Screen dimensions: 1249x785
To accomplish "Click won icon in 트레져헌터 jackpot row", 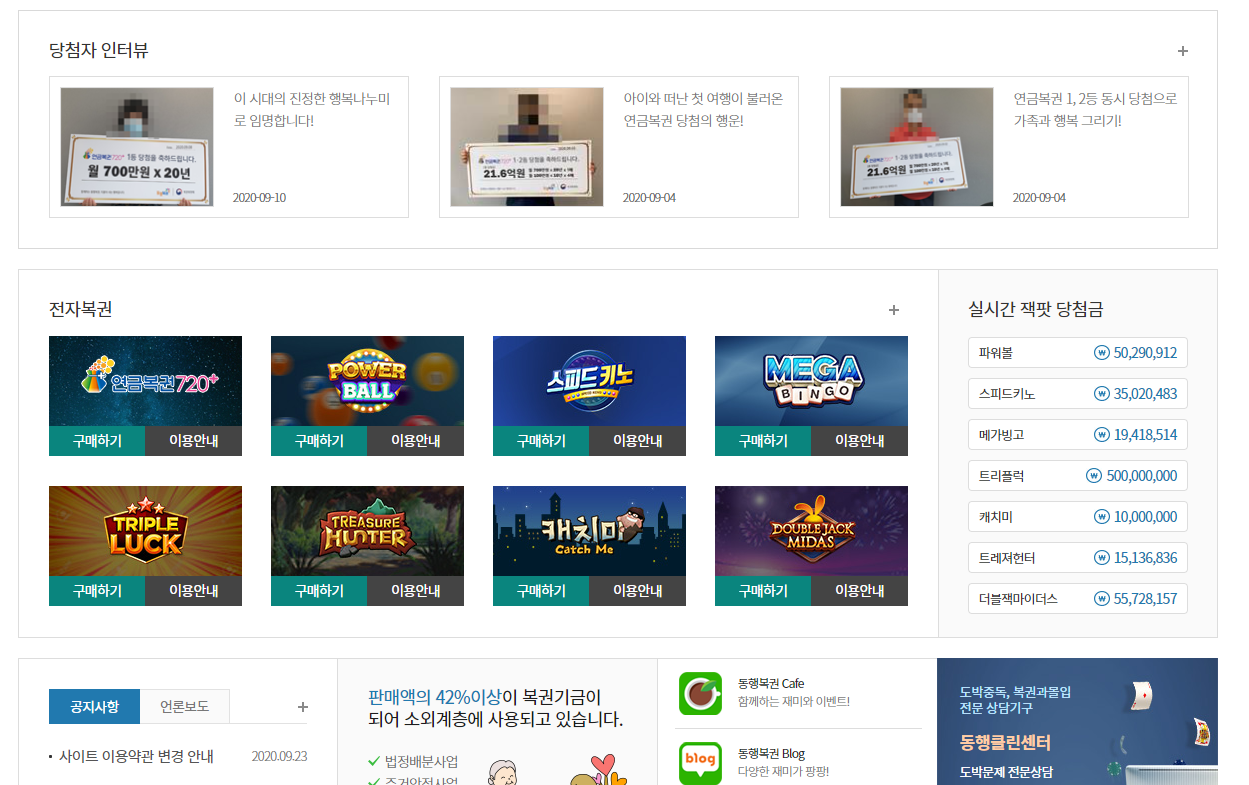I will [x=1102, y=558].
